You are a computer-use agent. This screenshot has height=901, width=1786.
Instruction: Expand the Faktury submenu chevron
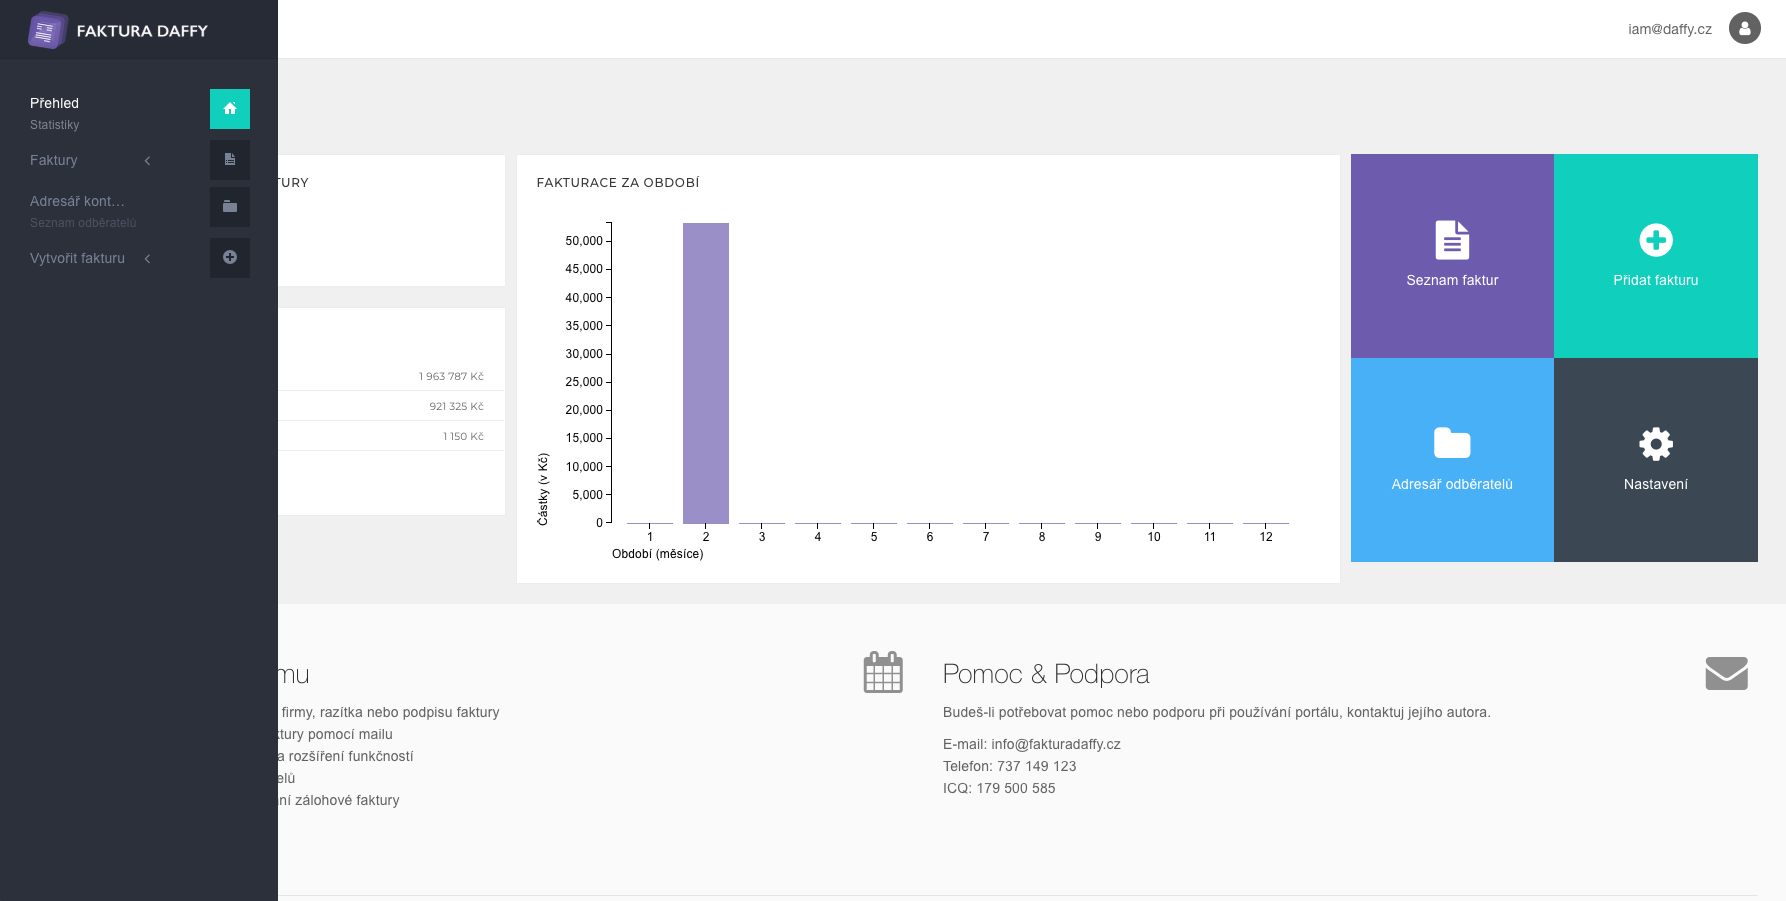click(x=147, y=161)
